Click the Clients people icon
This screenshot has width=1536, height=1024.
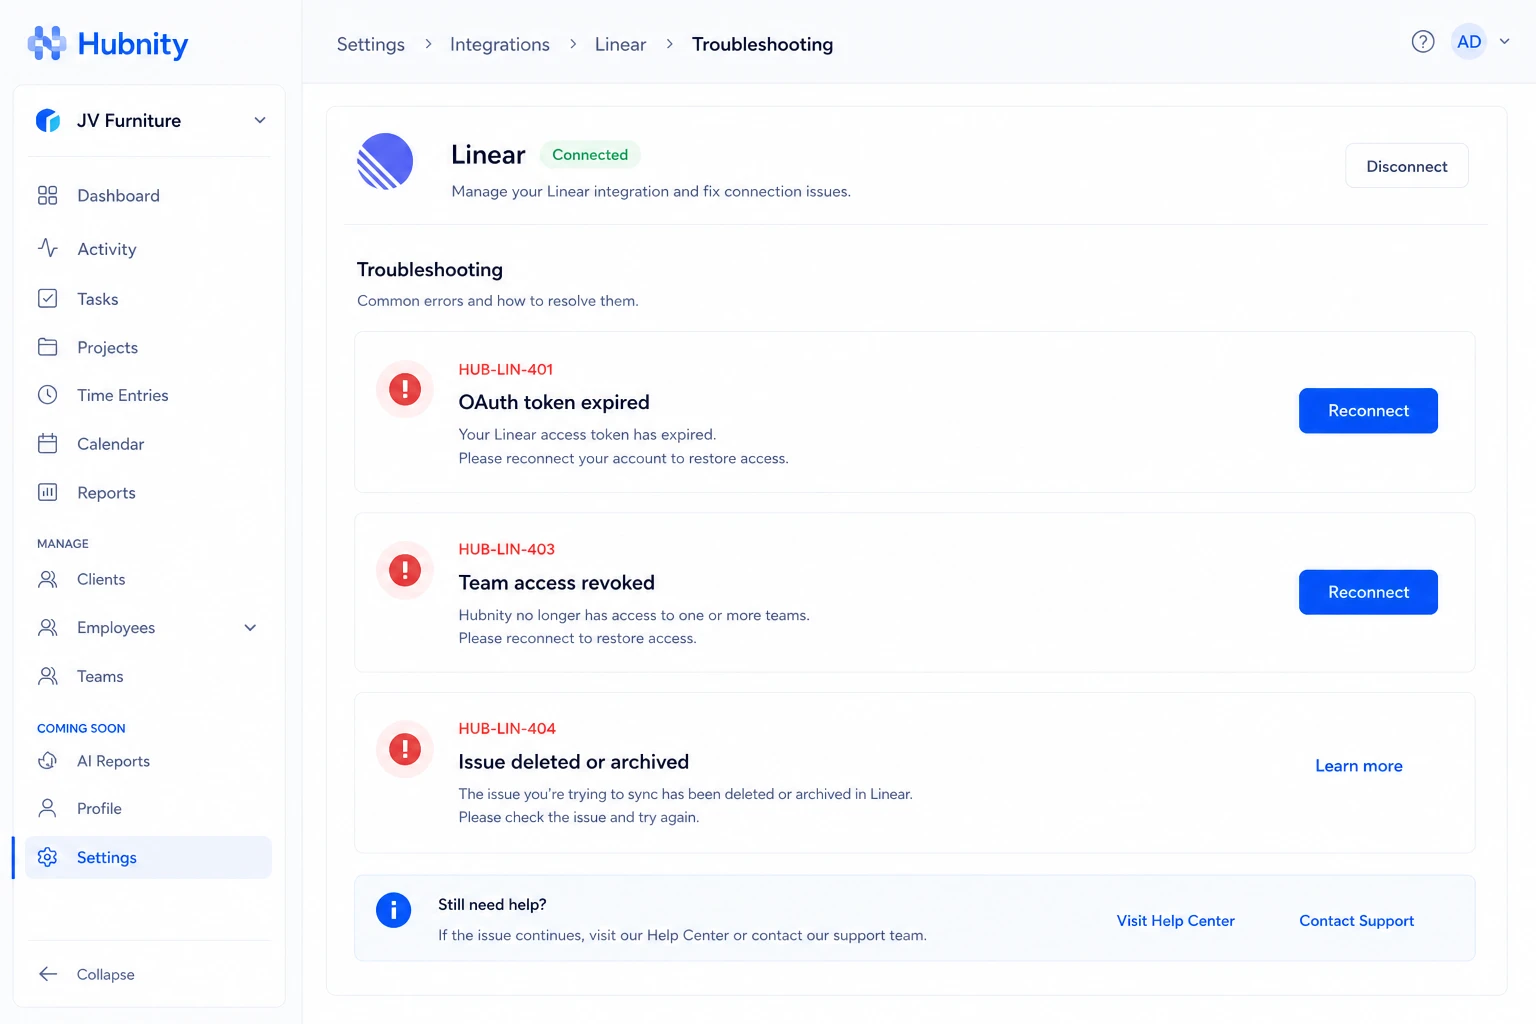coord(47,579)
